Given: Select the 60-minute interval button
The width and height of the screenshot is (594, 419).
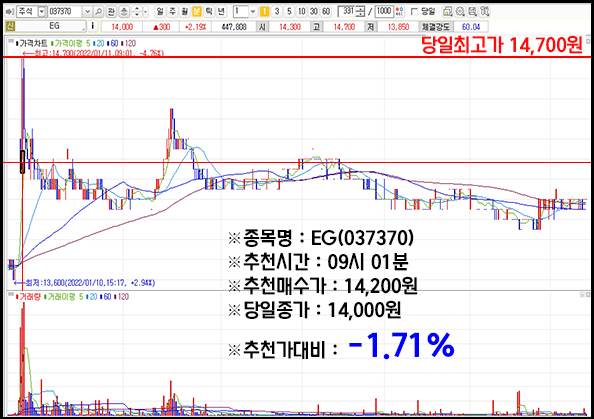Looking at the screenshot, I should pyautogui.click(x=326, y=12).
